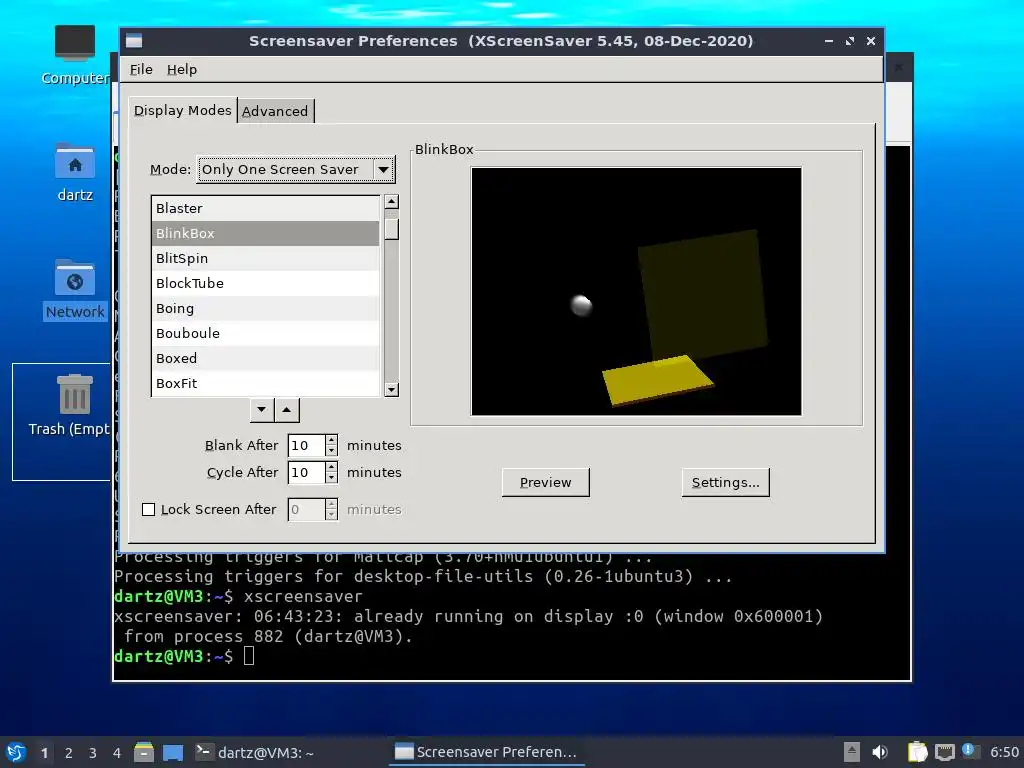Choose Boing screensaver
The height and width of the screenshot is (768, 1024).
click(265, 308)
